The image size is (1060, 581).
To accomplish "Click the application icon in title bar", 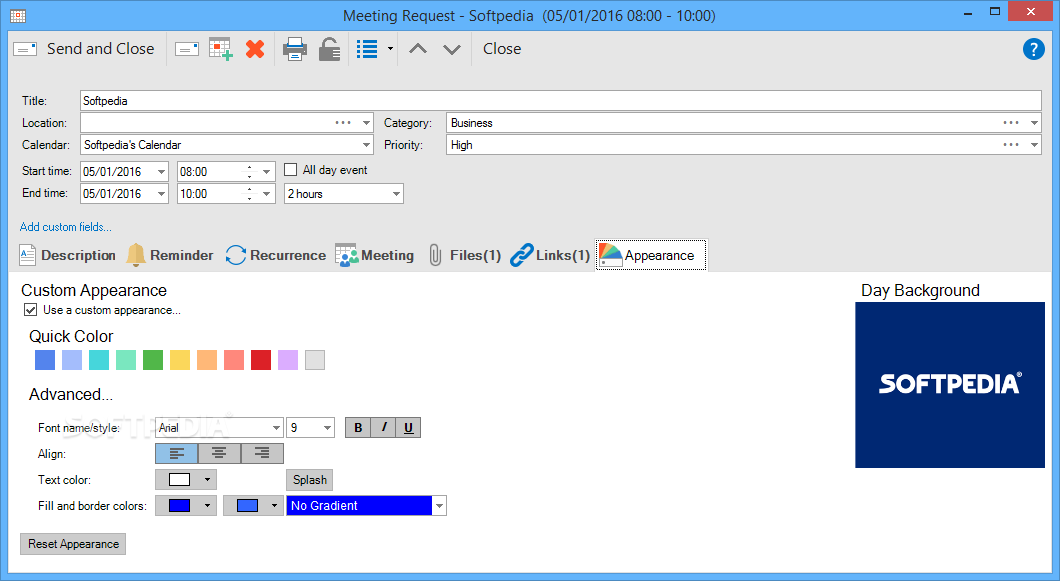I will point(18,16).
